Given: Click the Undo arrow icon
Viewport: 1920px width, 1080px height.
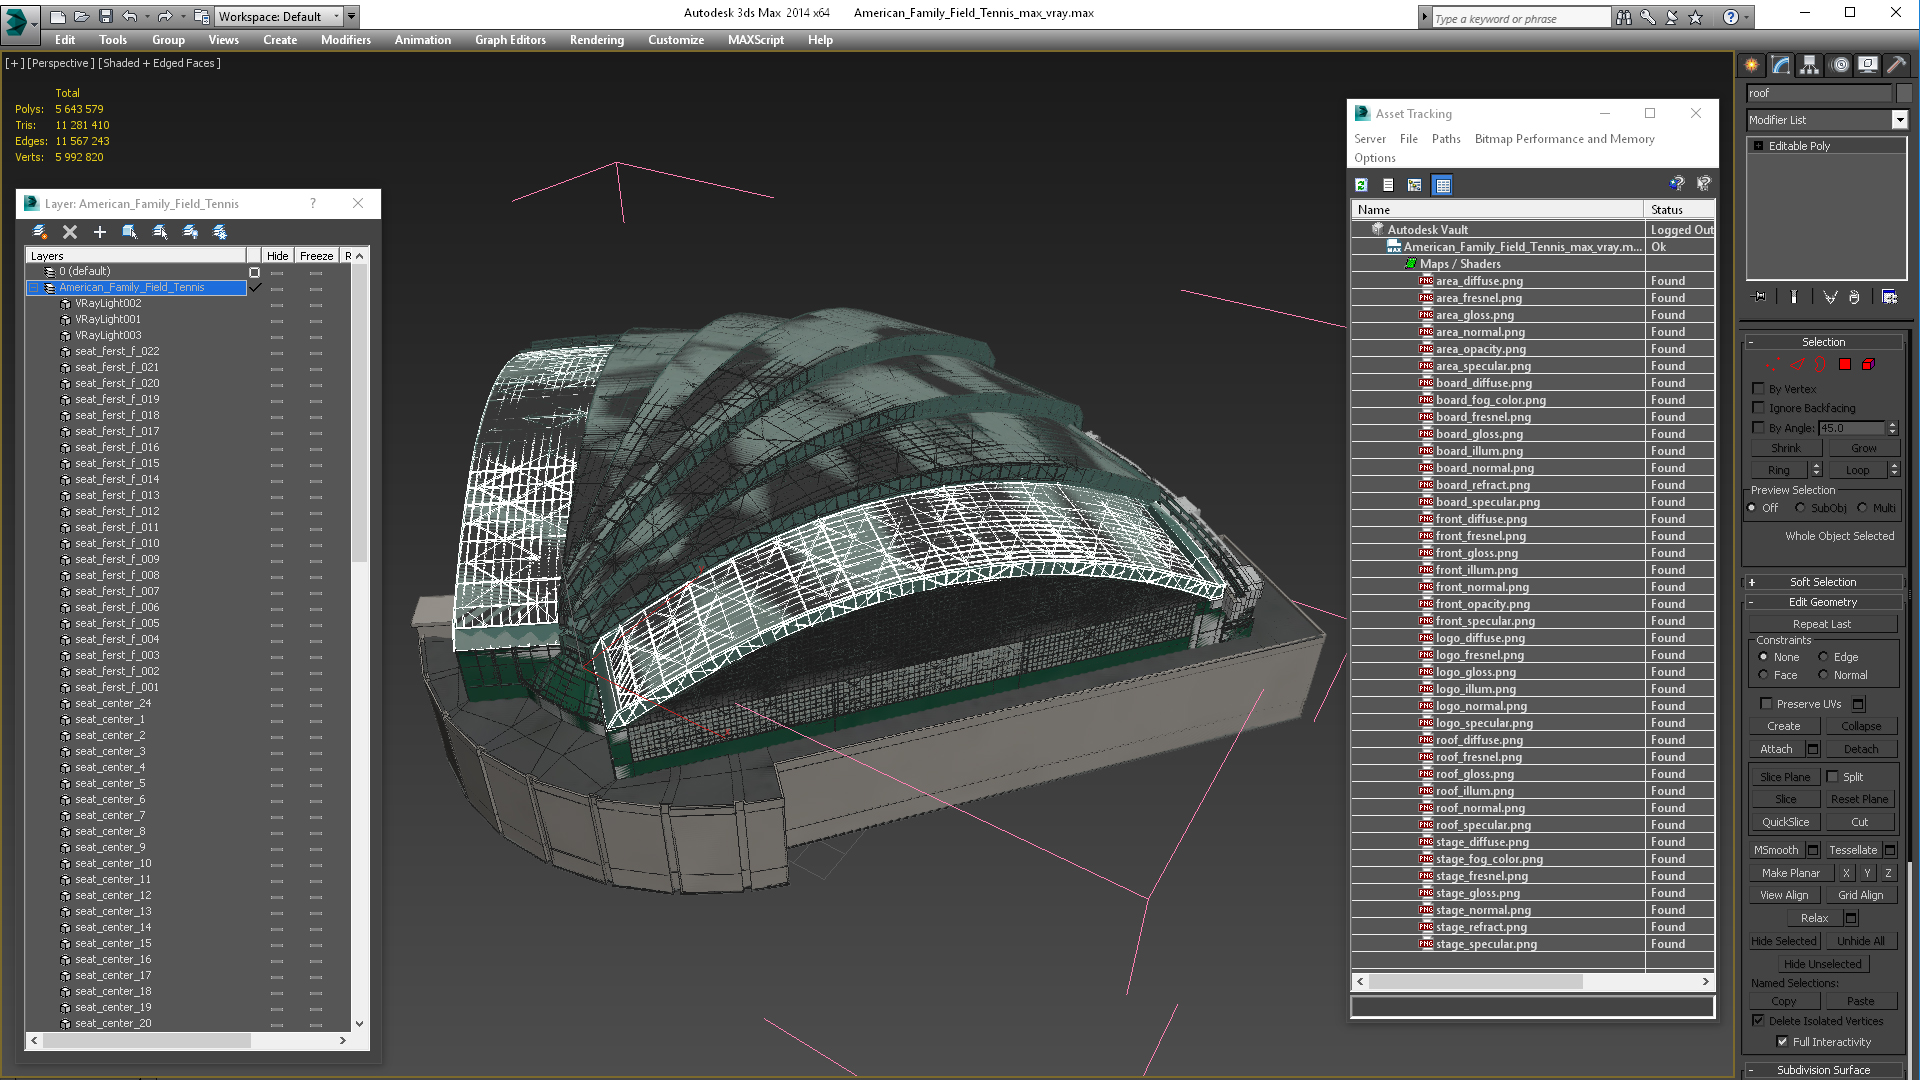Looking at the screenshot, I should 130,16.
